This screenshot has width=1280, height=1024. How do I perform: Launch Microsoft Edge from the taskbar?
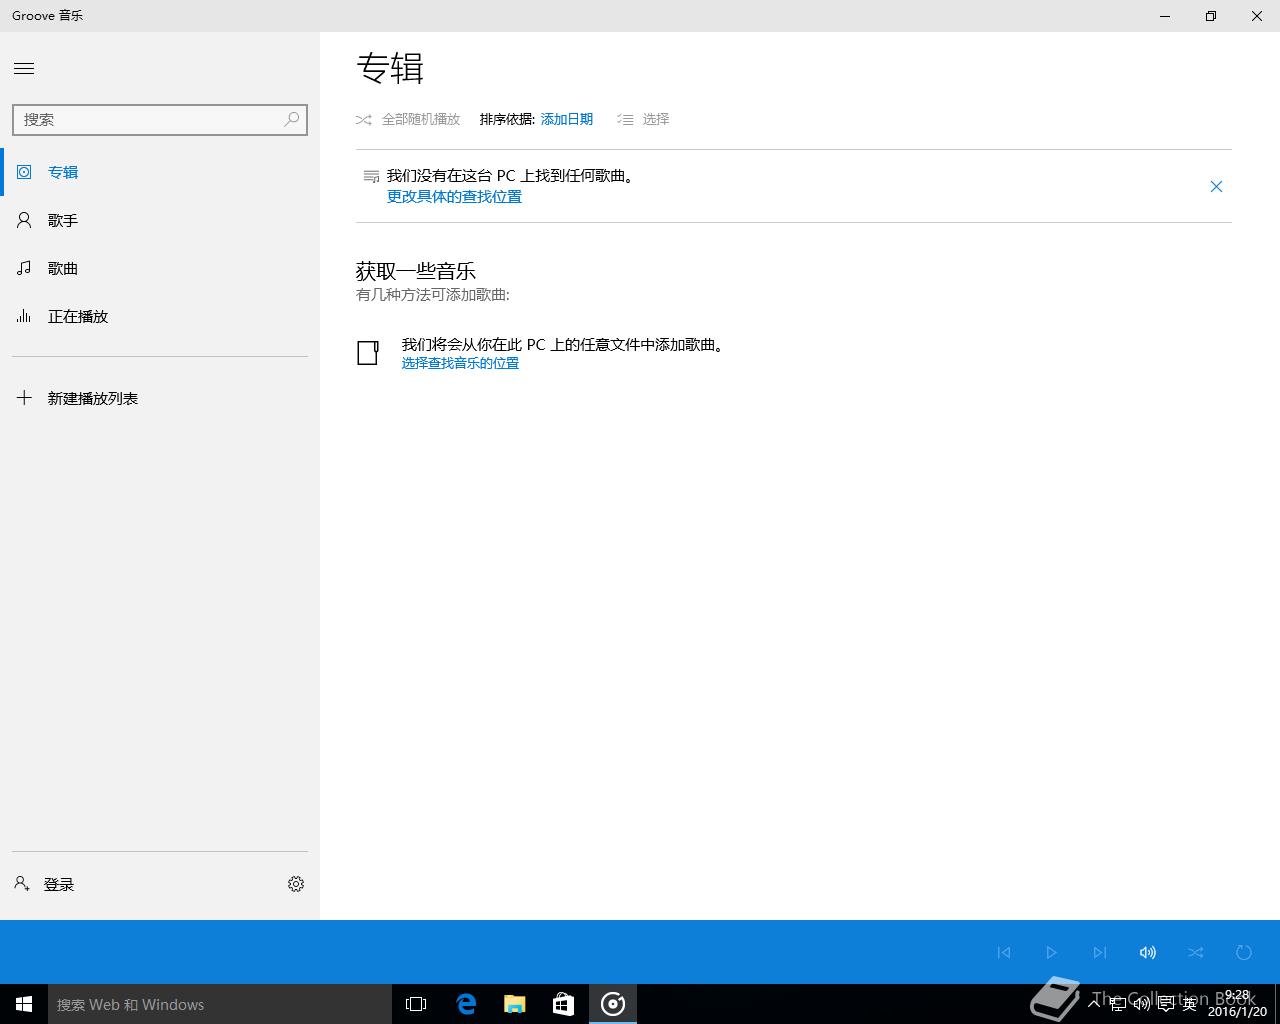(x=465, y=1004)
